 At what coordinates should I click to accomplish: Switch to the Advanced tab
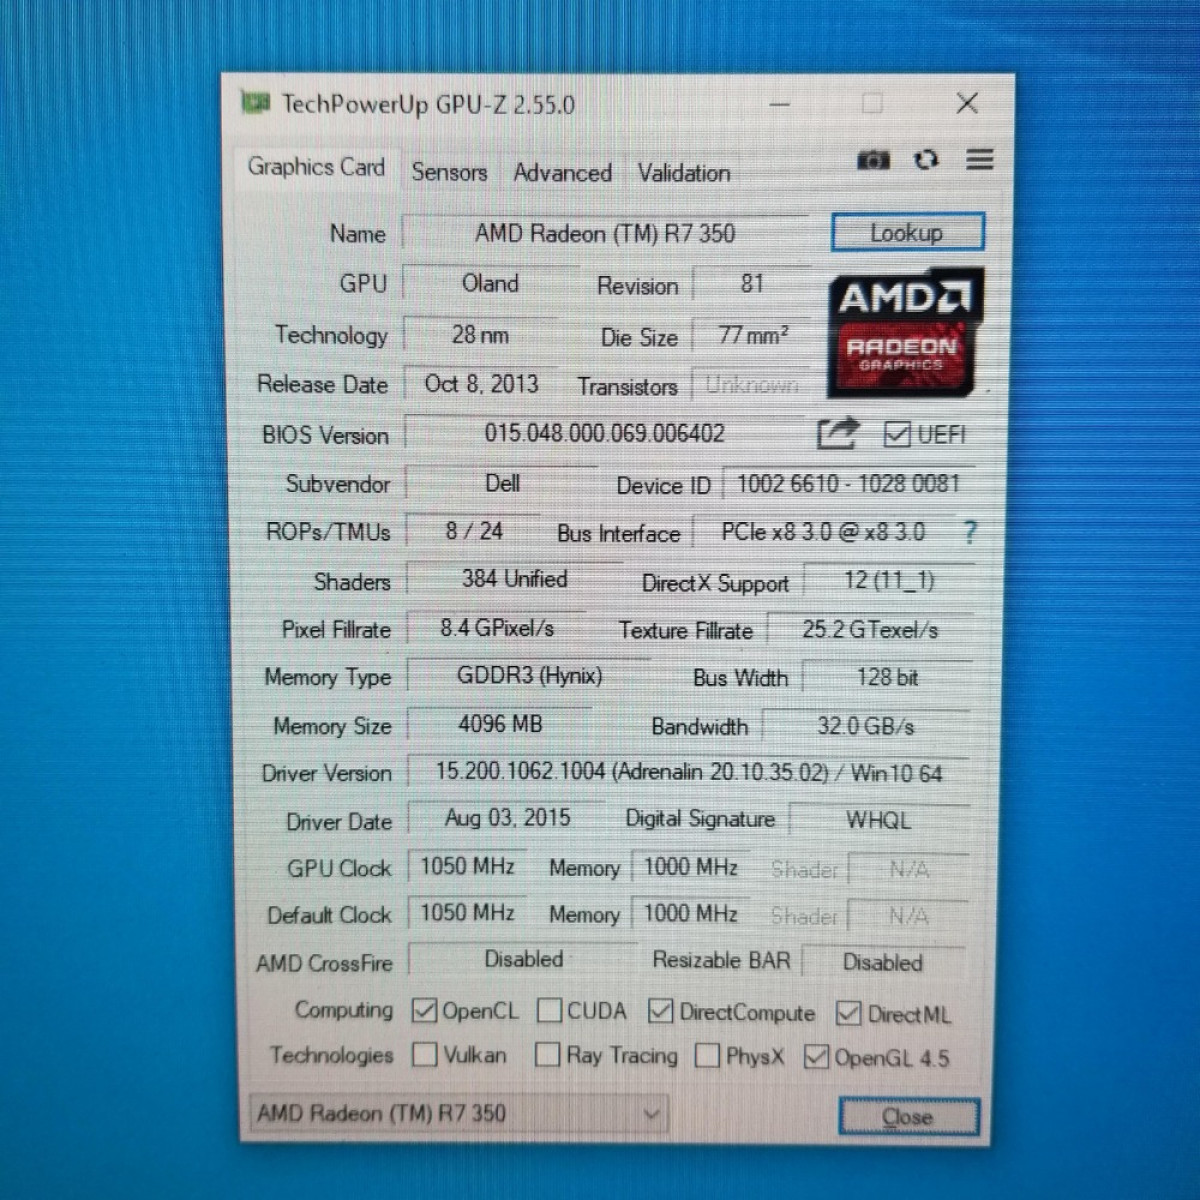pos(562,173)
